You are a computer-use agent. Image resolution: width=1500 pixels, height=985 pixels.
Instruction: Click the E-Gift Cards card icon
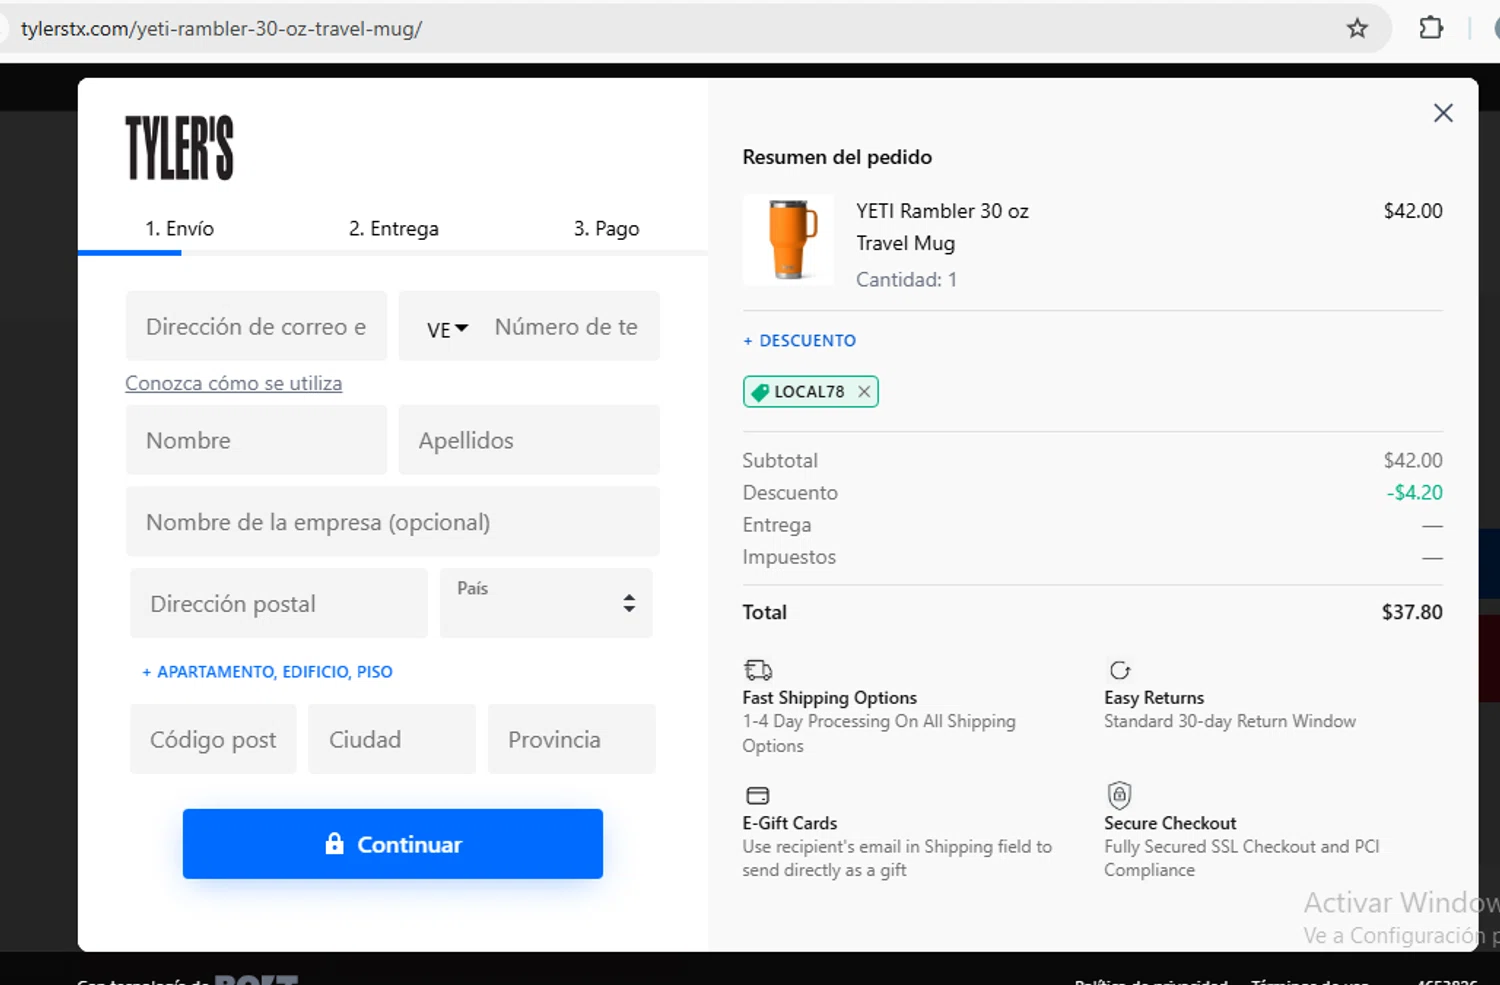pyautogui.click(x=758, y=795)
